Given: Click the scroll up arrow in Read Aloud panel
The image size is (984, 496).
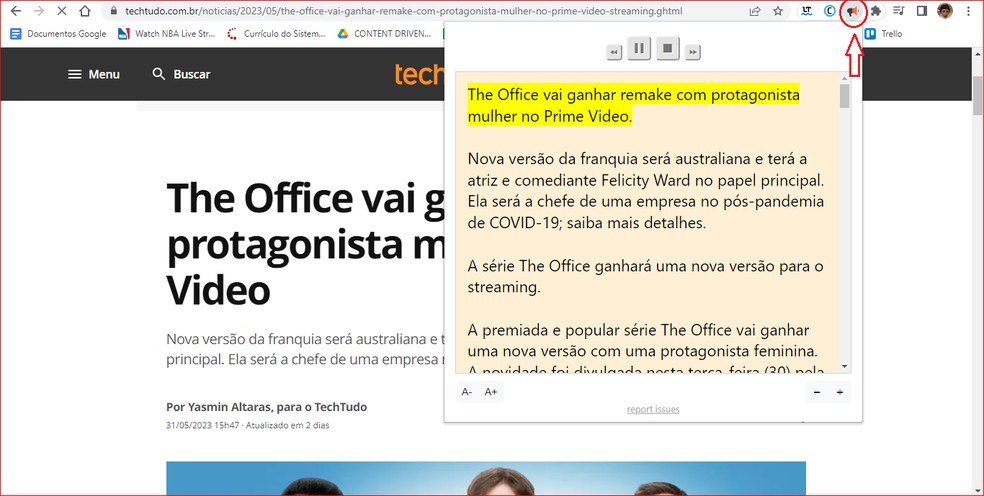Looking at the screenshot, I should tap(844, 77).
